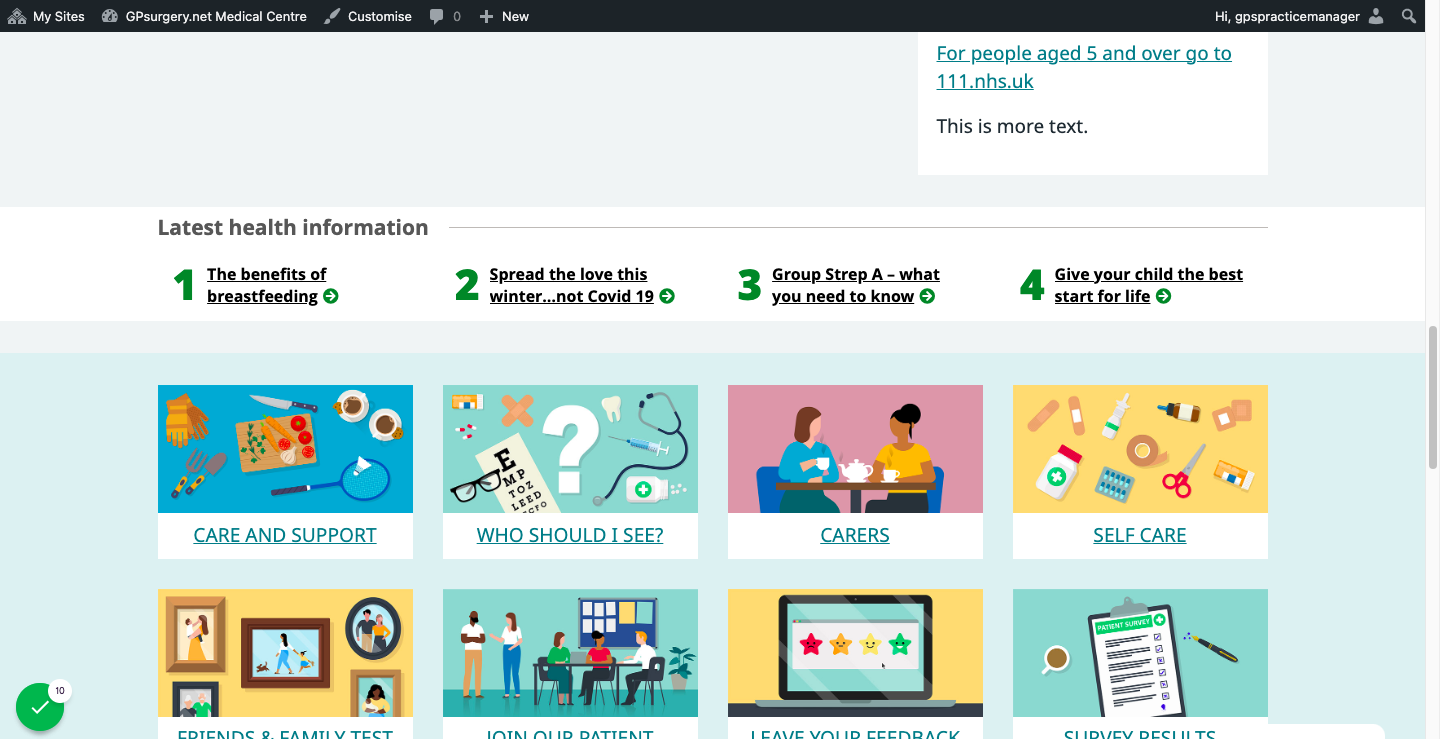Click arrow icon after Group Strep A headline

click(927, 296)
